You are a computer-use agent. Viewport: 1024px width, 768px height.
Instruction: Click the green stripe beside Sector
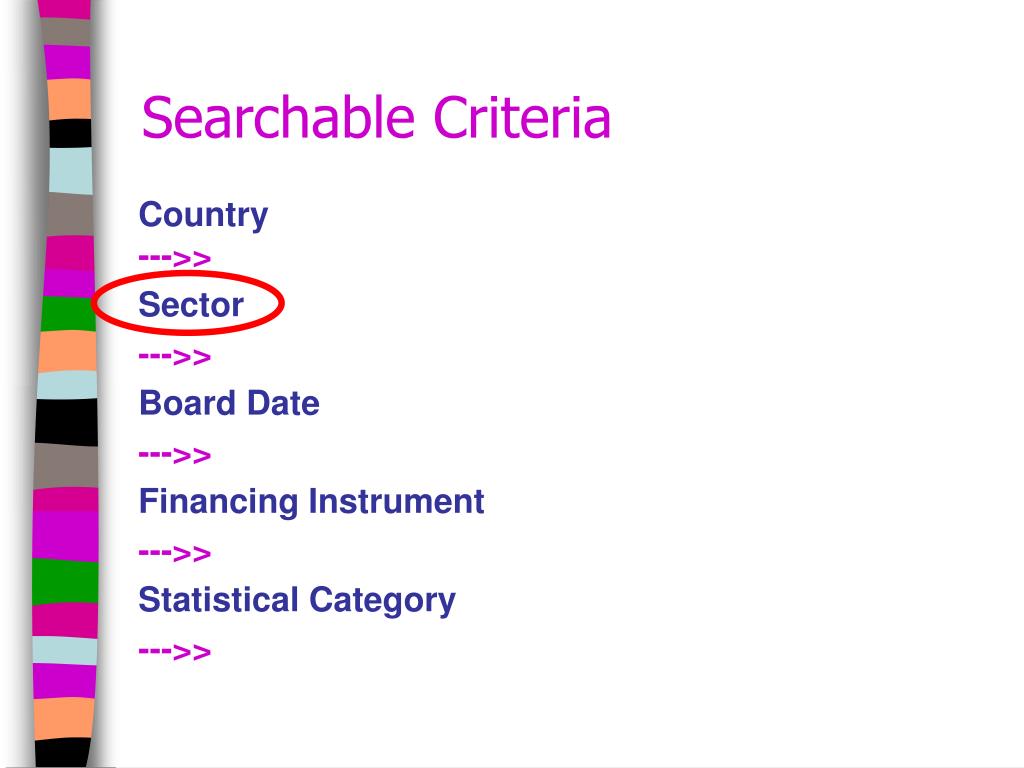coord(68,314)
